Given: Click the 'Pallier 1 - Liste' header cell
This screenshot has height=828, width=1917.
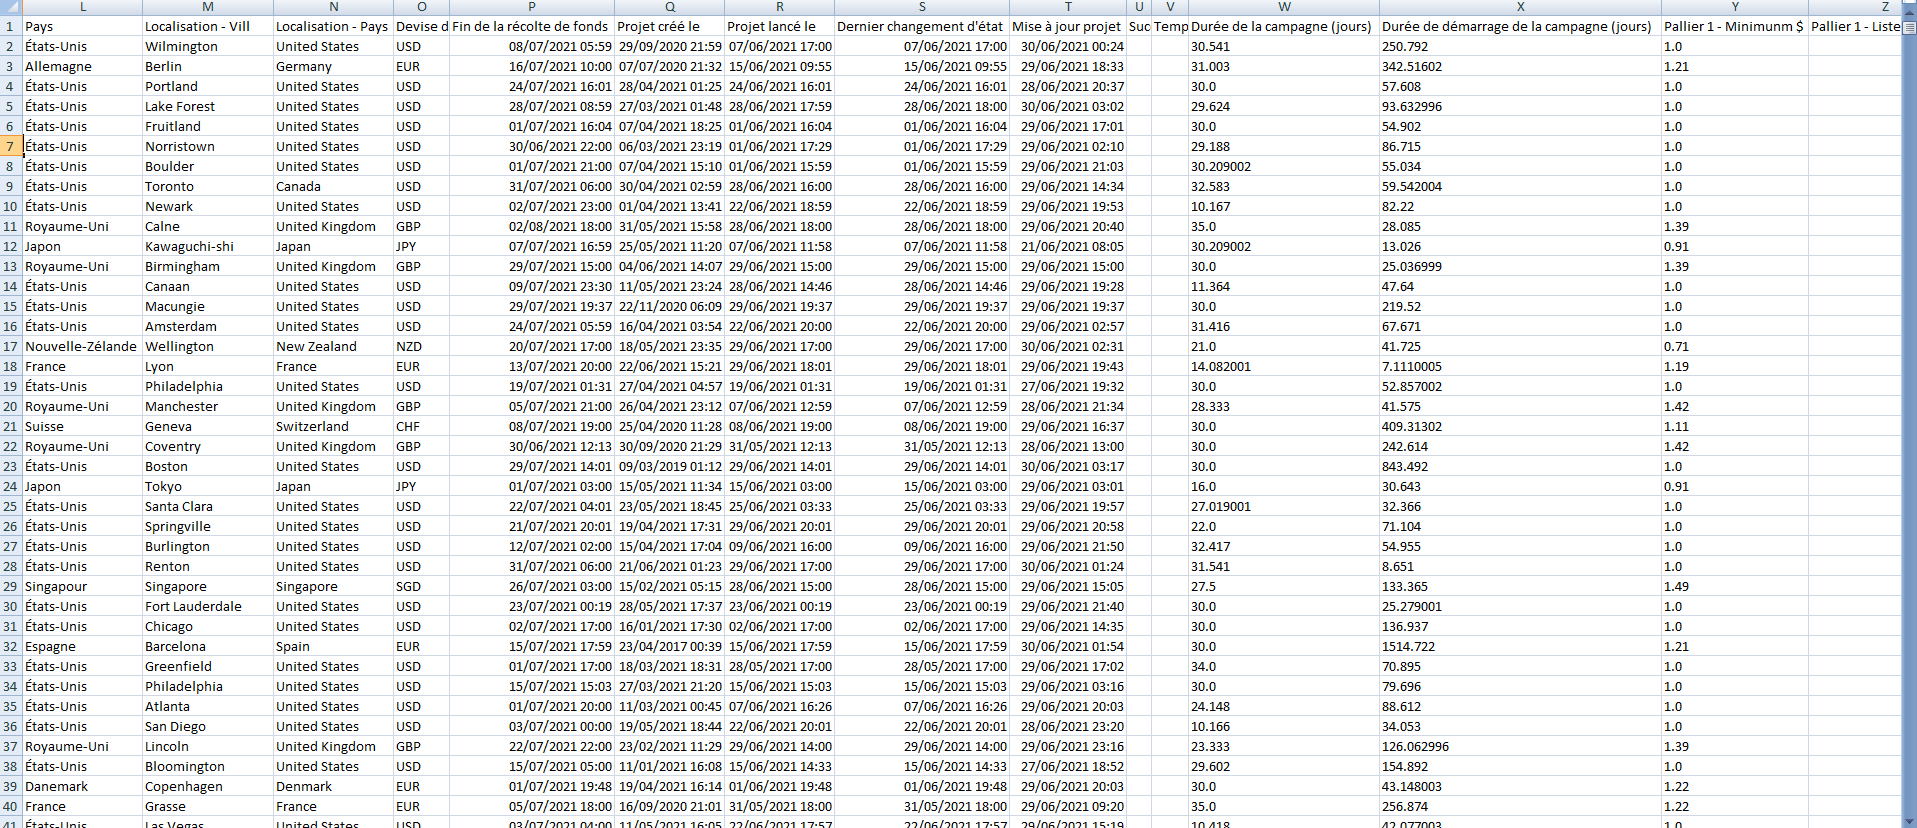Looking at the screenshot, I should pos(1855,26).
